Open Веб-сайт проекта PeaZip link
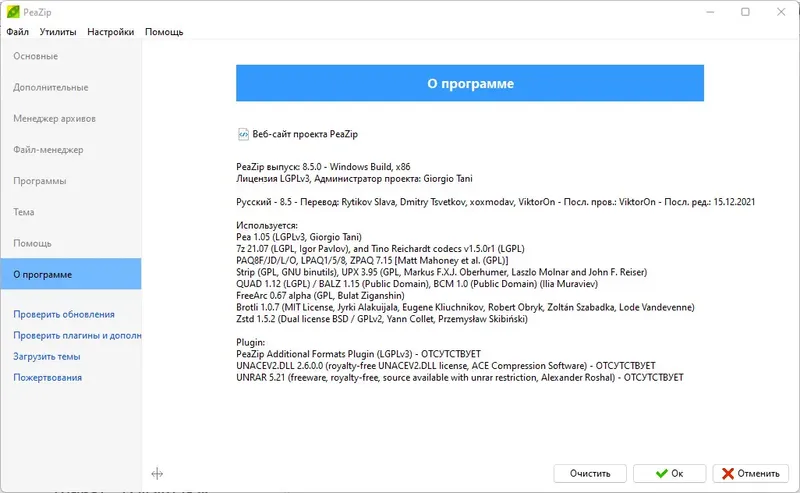 pyautogui.click(x=305, y=134)
